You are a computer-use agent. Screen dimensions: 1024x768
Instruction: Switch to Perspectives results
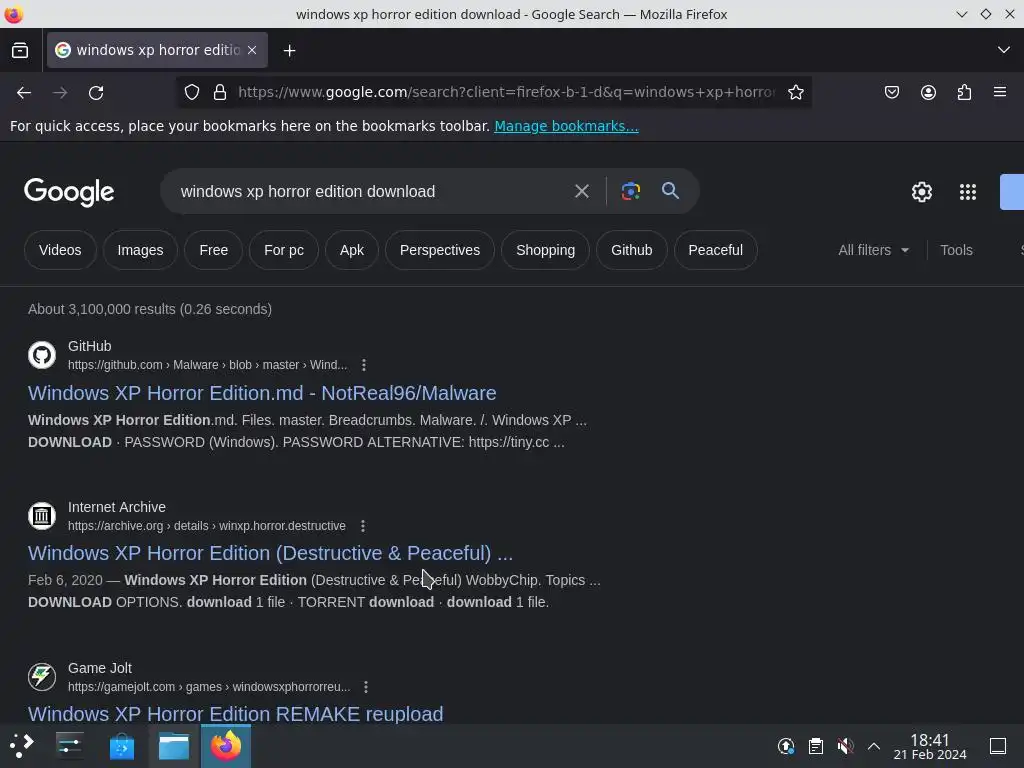[440, 250]
